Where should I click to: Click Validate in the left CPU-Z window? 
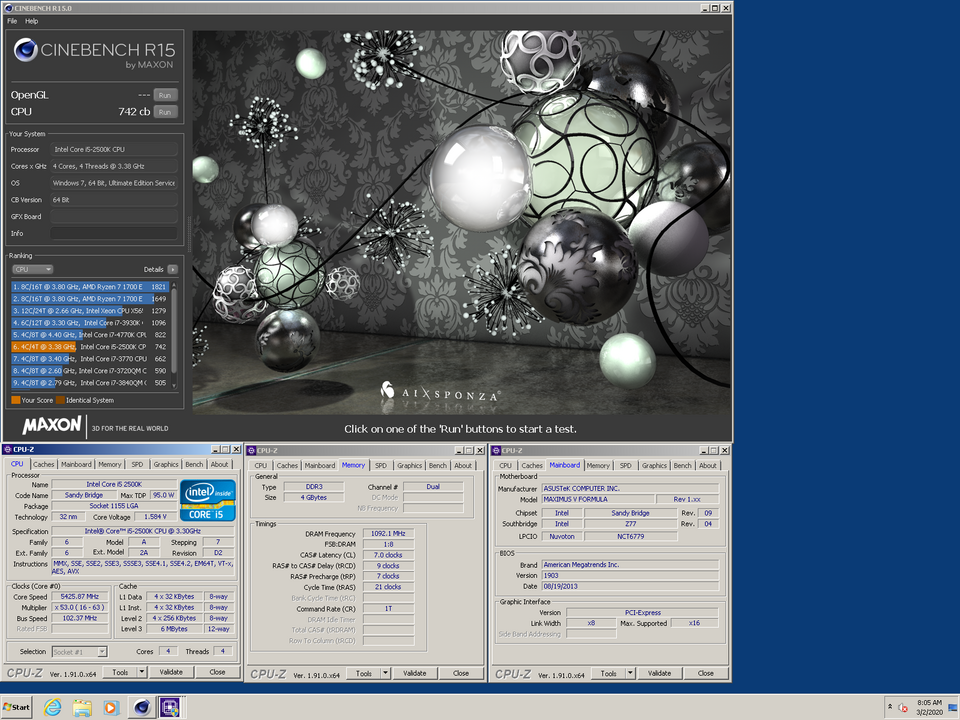click(171, 672)
